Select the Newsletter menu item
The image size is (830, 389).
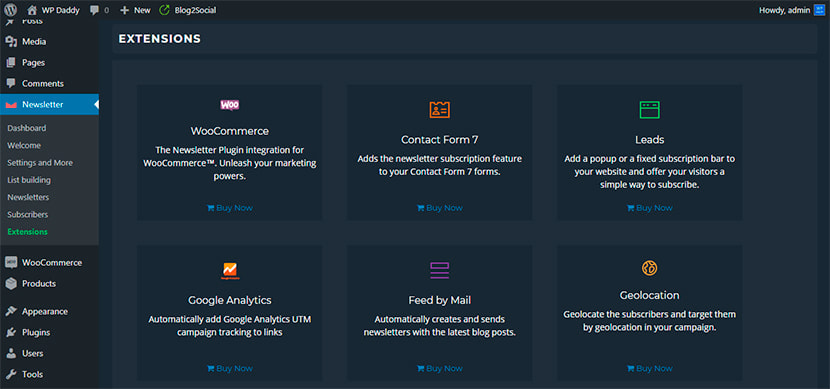click(49, 105)
